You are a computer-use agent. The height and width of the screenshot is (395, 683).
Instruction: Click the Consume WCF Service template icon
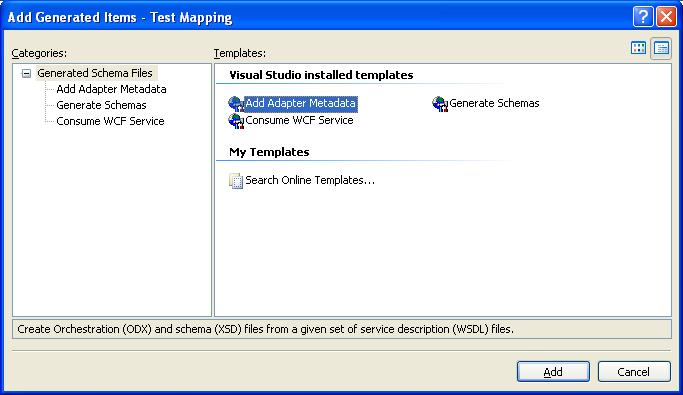[x=236, y=121]
